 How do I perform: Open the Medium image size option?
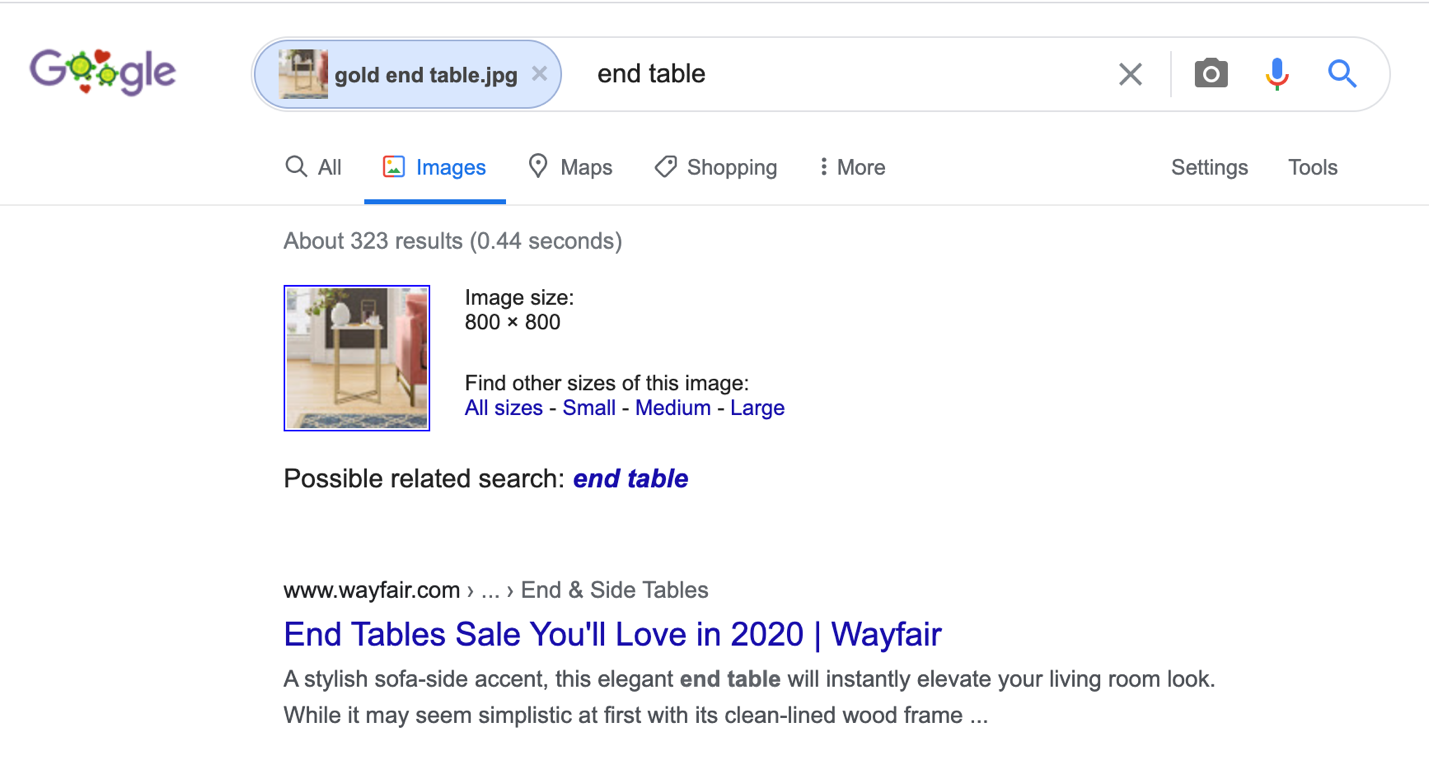[673, 408]
